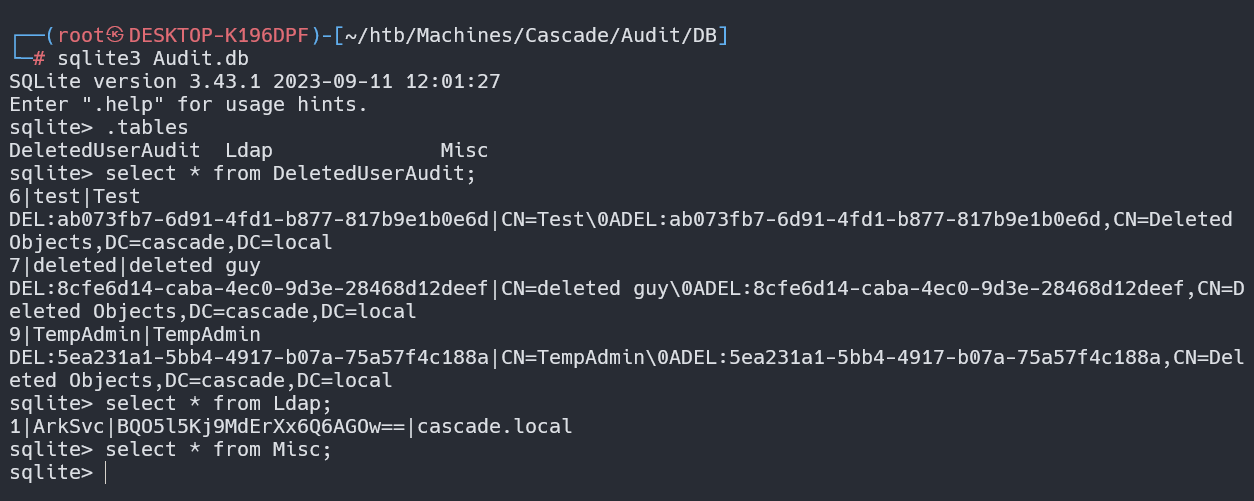Click the red hash prompt symbol
1254x501 pixels.
pyautogui.click(x=38, y=59)
